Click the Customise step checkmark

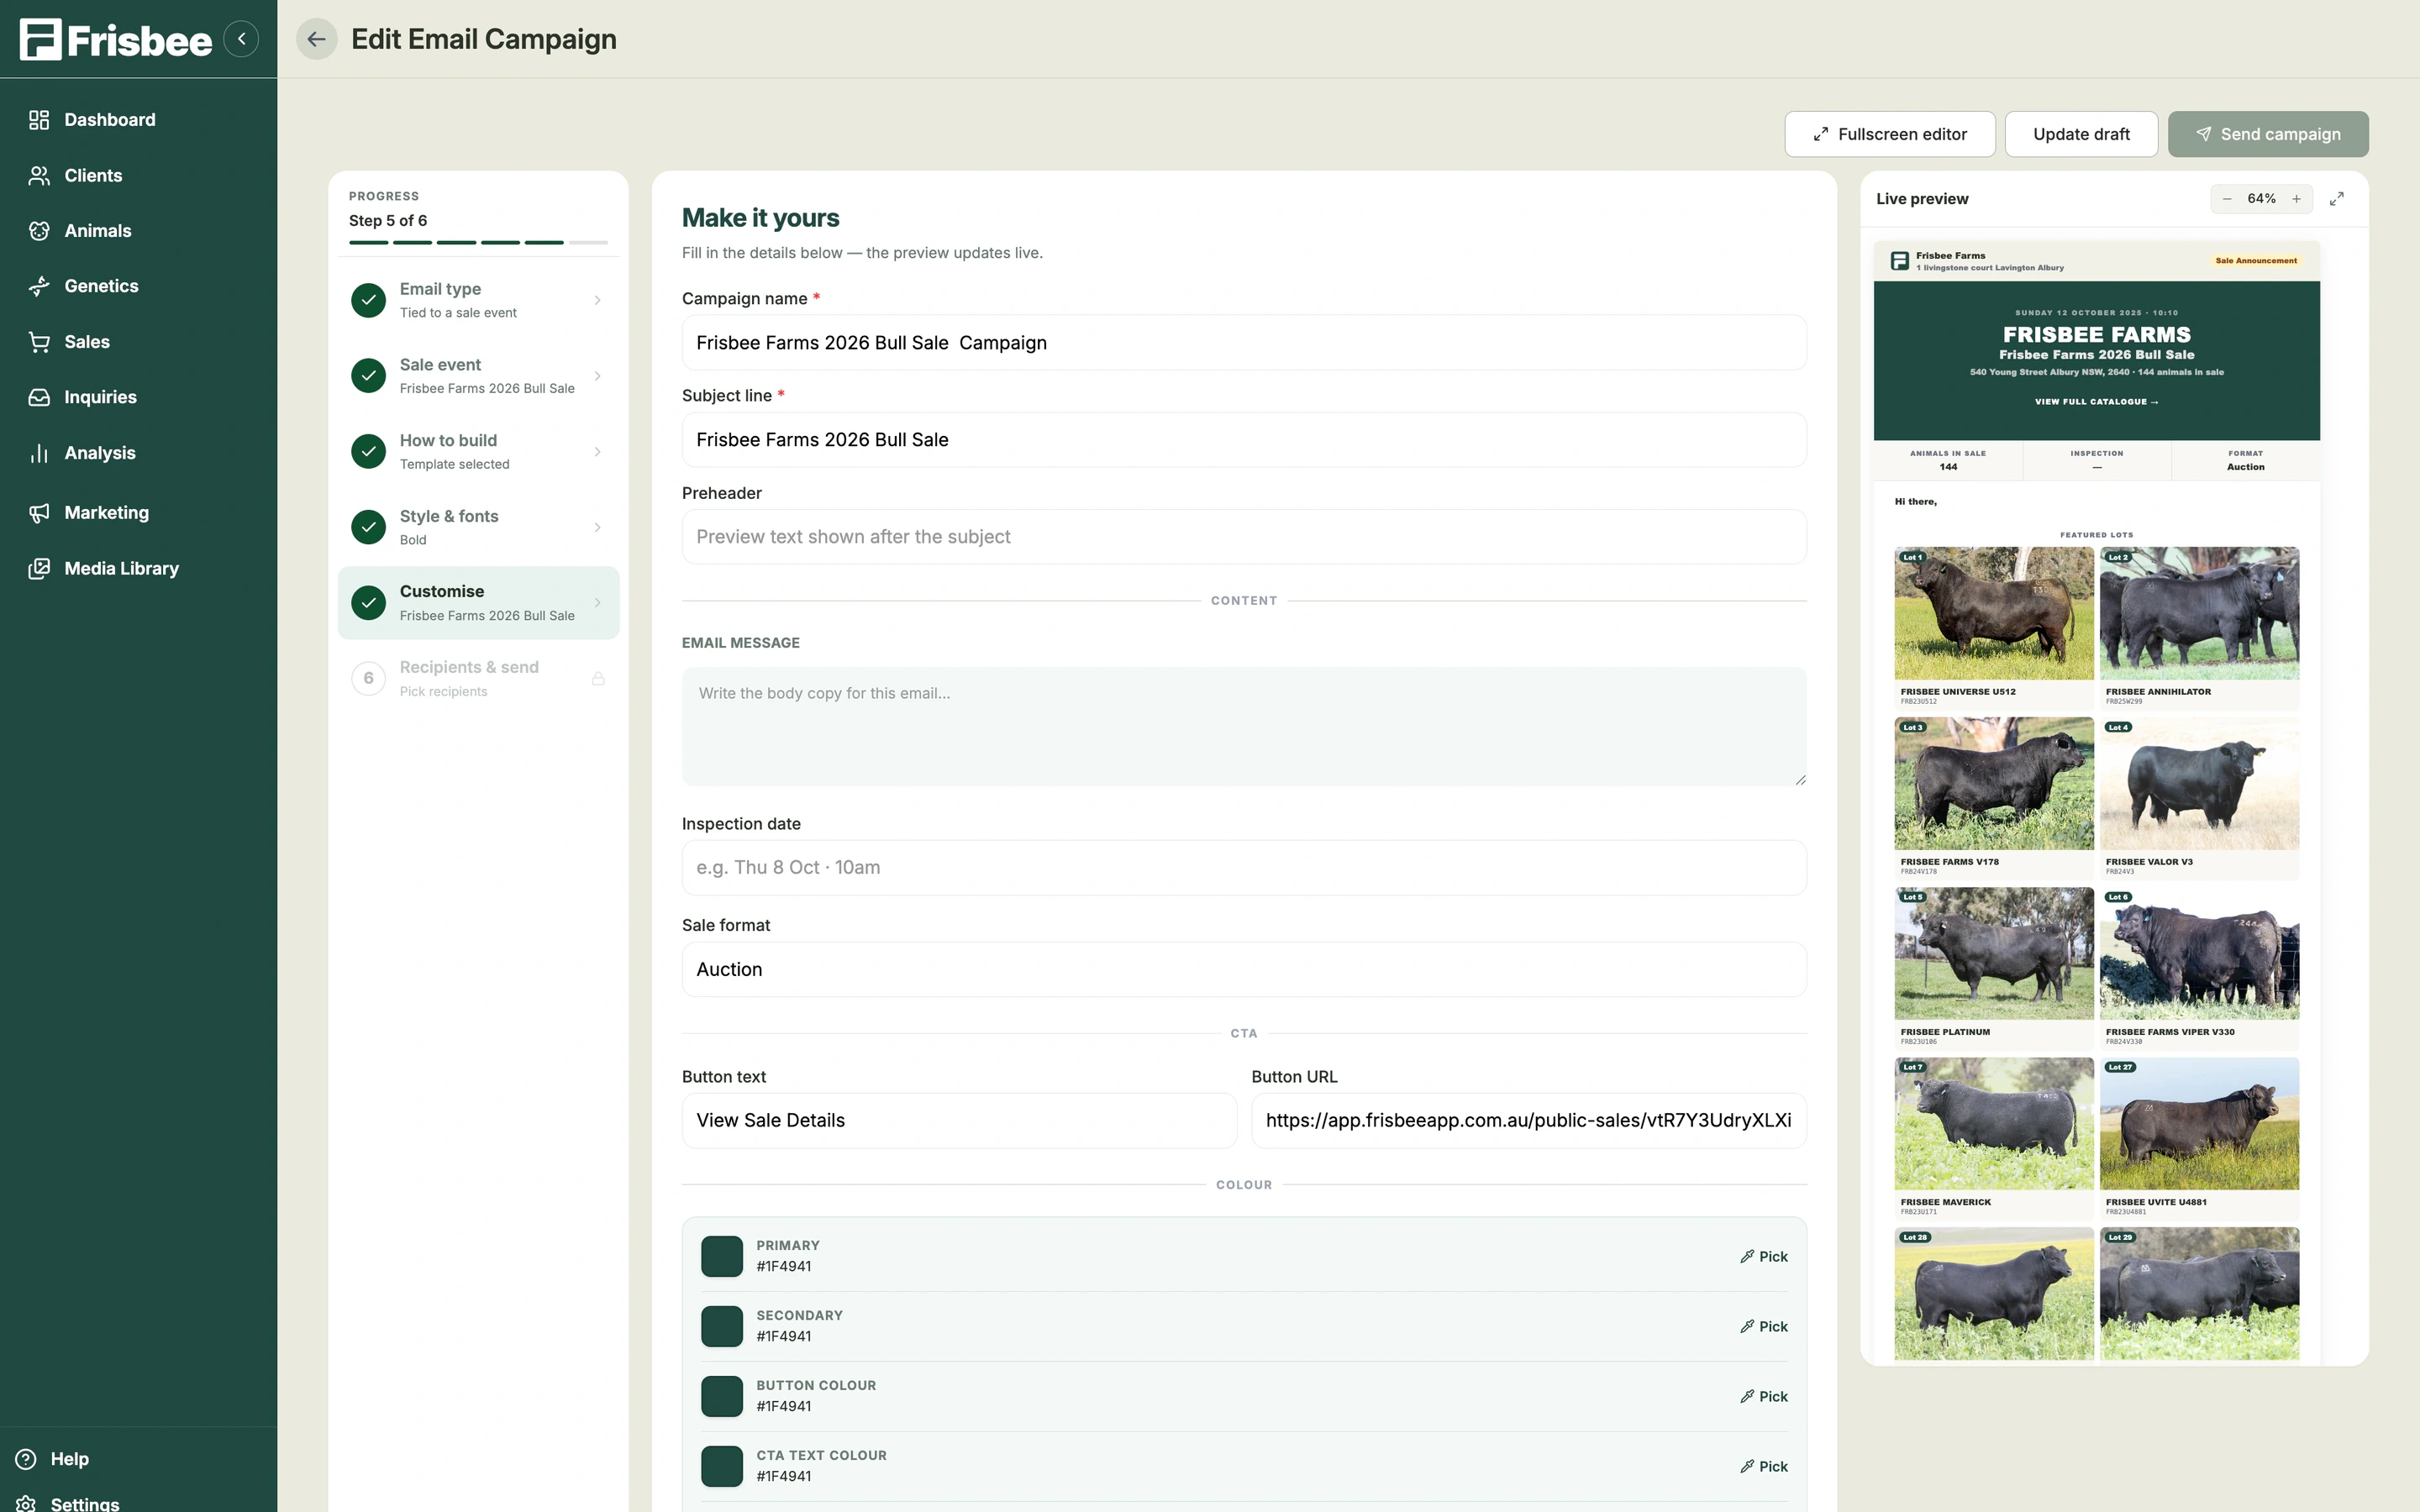point(369,603)
